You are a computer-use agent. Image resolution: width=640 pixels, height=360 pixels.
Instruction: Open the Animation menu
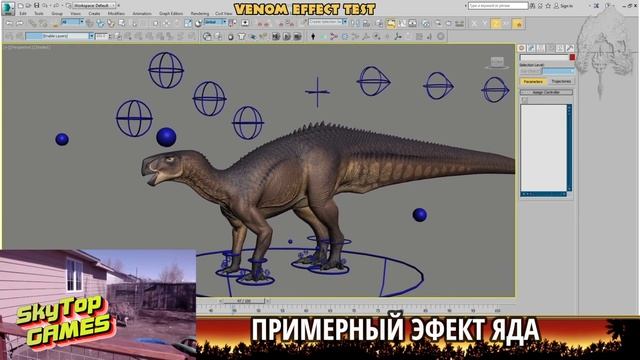[x=142, y=13]
